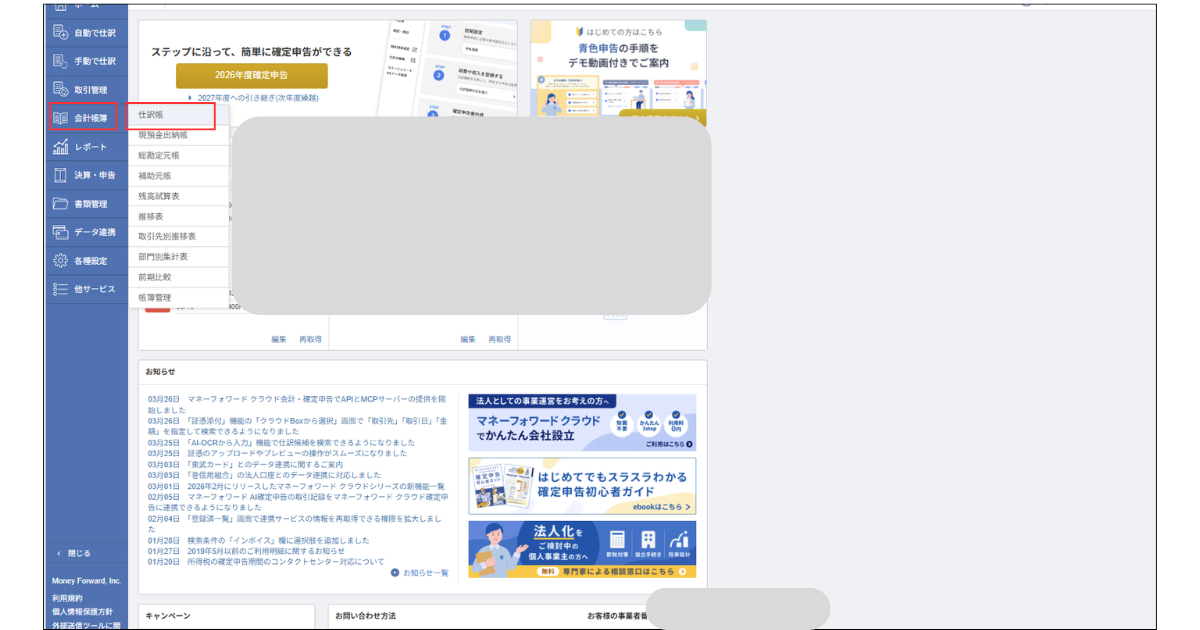Open 残高試算表 from the submenu
The height and width of the screenshot is (630, 1200).
tap(158, 196)
